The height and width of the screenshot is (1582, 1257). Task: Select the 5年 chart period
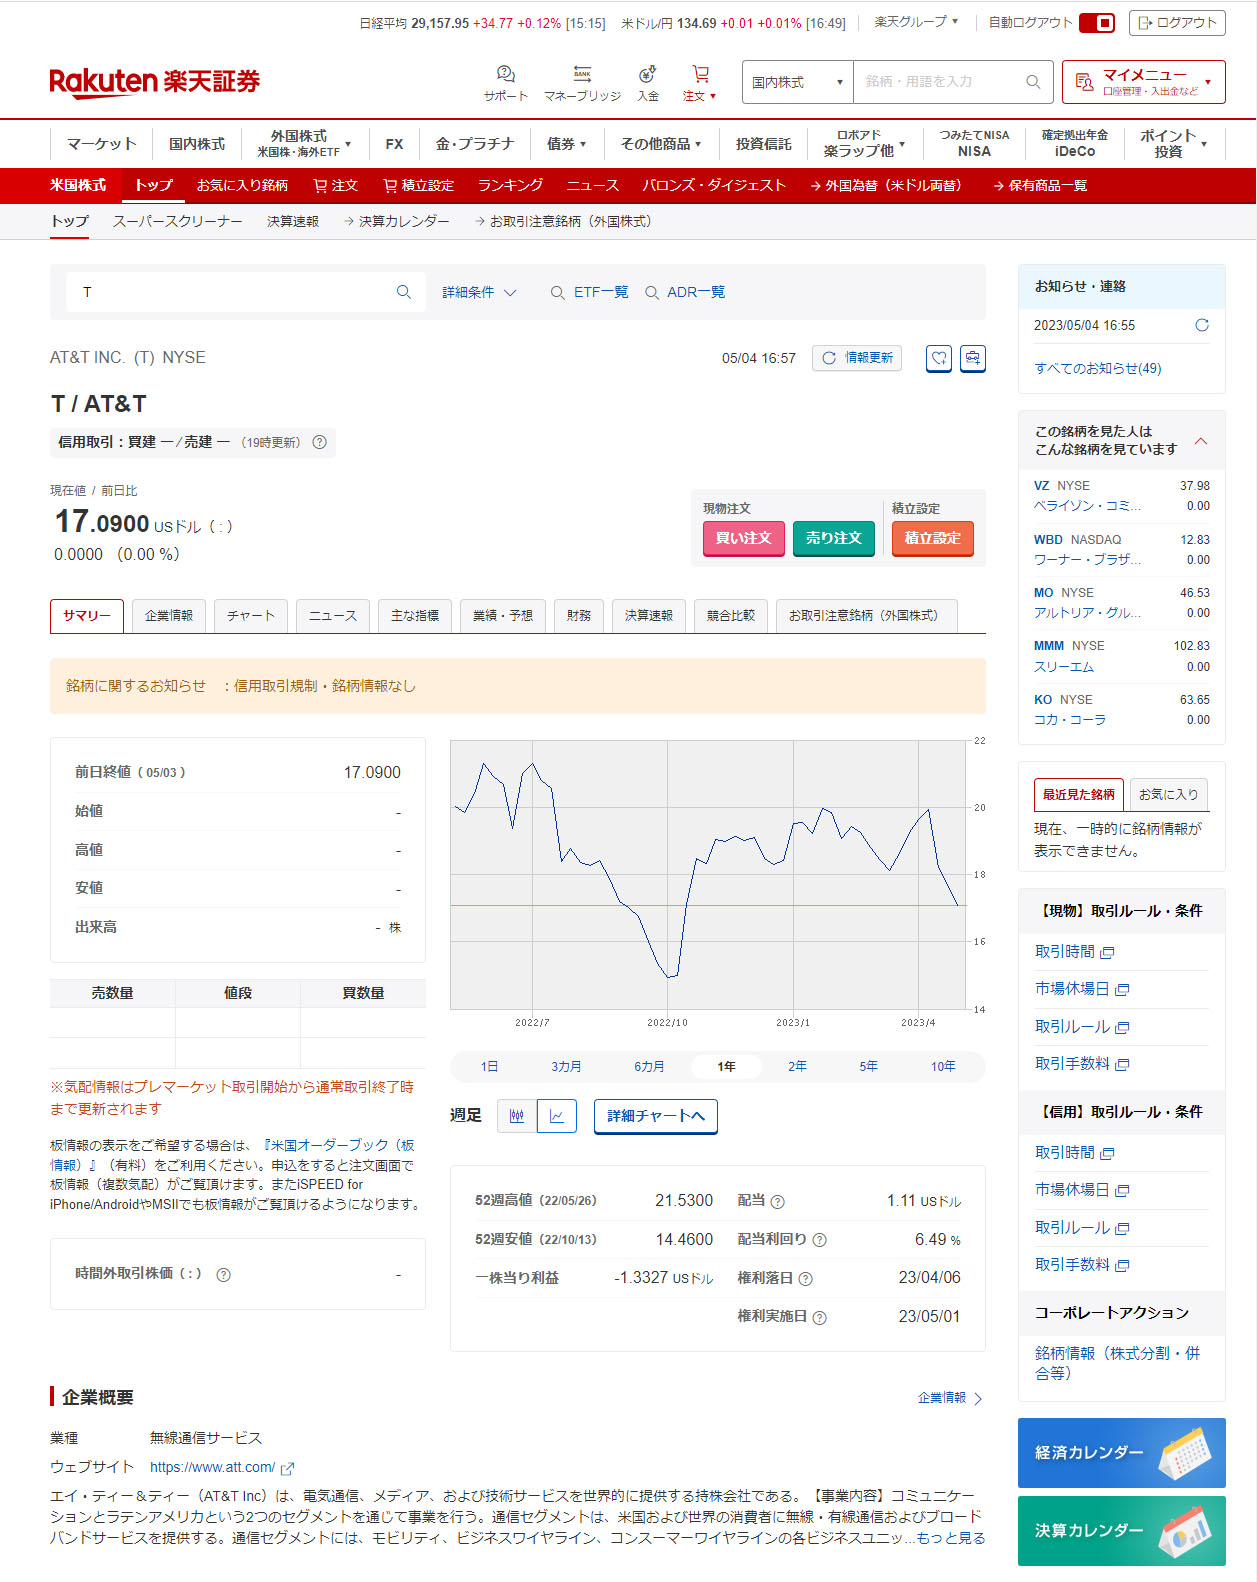tap(868, 1067)
